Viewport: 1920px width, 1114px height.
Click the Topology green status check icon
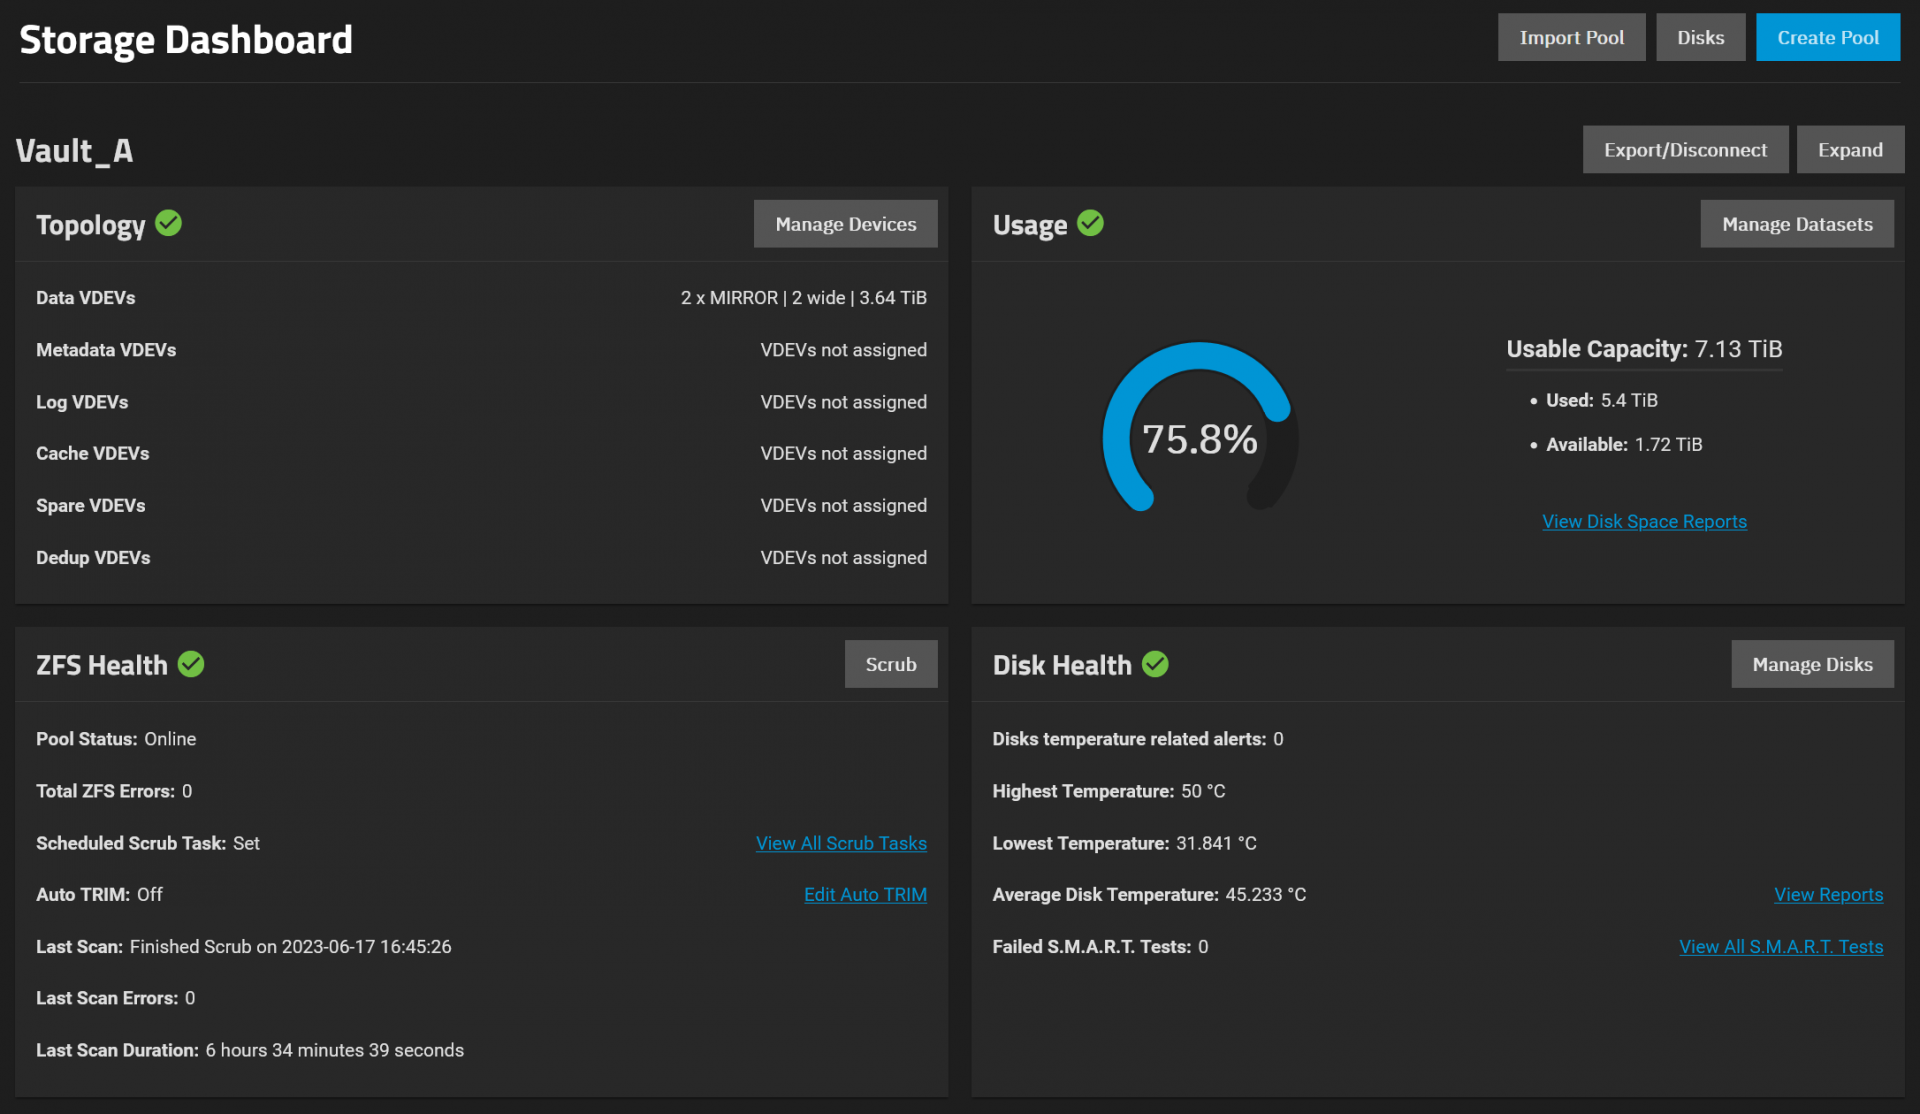point(169,223)
